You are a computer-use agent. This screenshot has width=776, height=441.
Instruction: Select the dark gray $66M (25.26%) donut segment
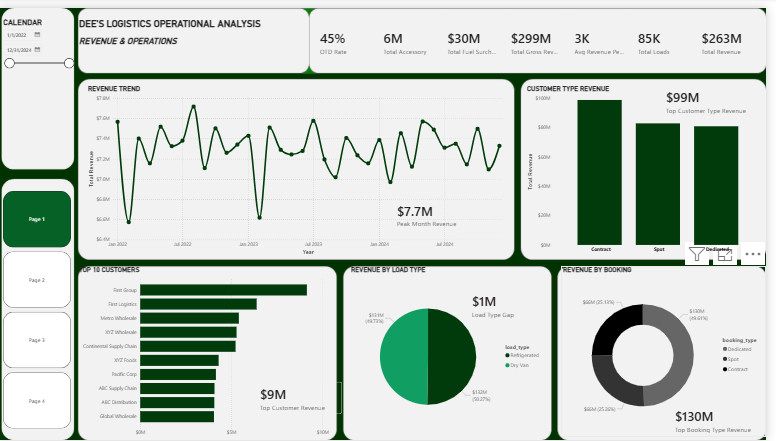[614, 385]
